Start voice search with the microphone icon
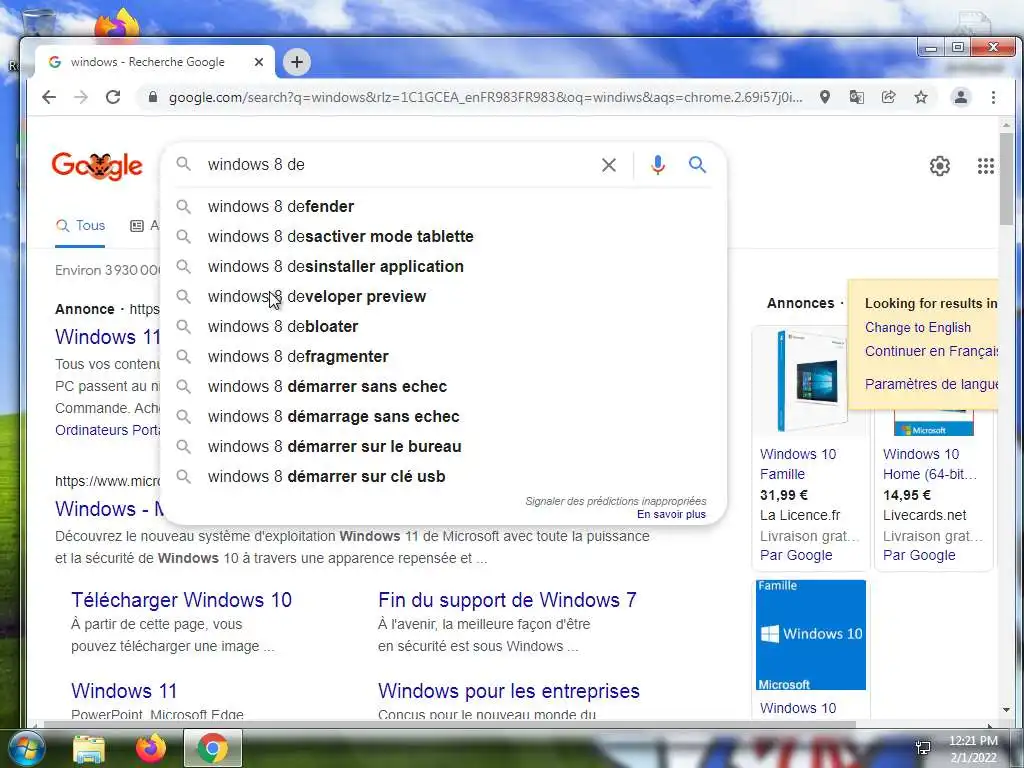Screen dimensions: 1024x768 click(x=658, y=165)
